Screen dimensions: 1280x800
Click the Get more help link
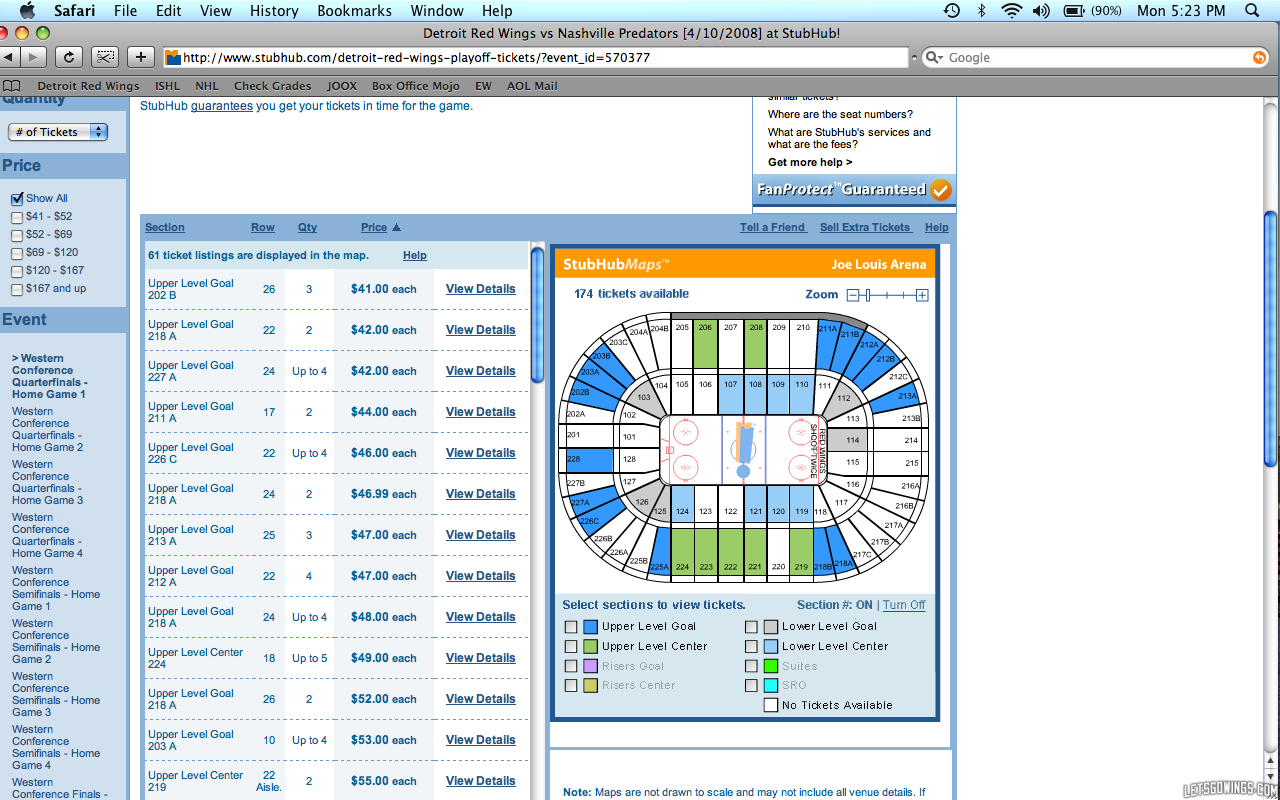(x=810, y=162)
